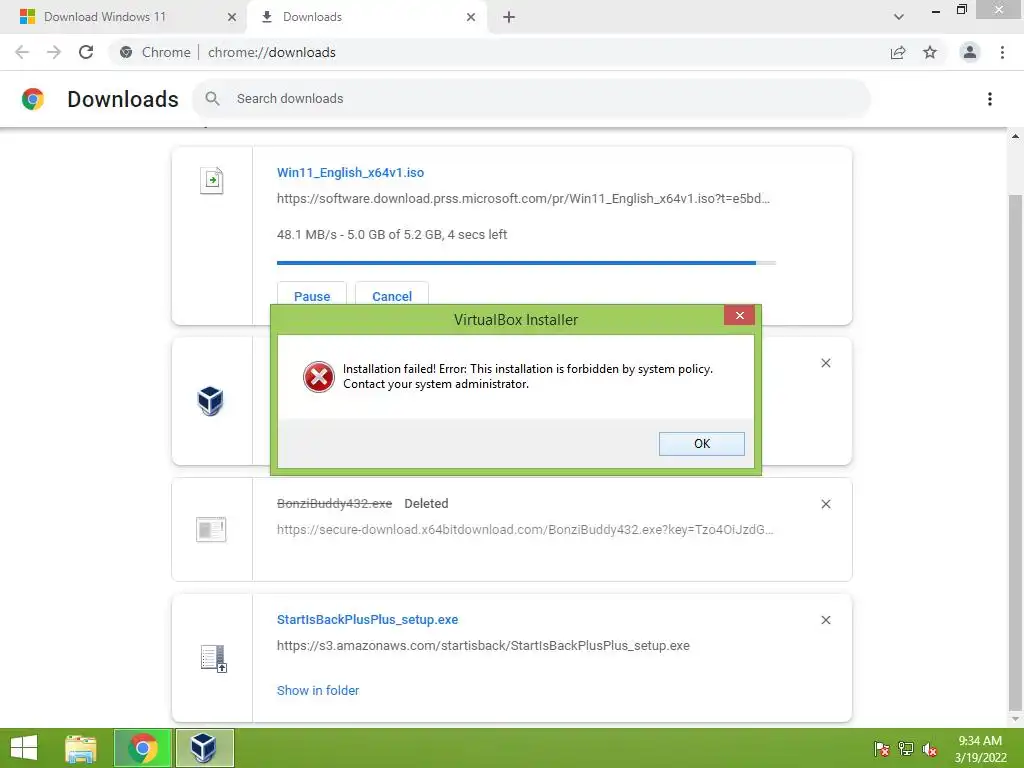Open the tab search dropdown chevron

tap(899, 17)
